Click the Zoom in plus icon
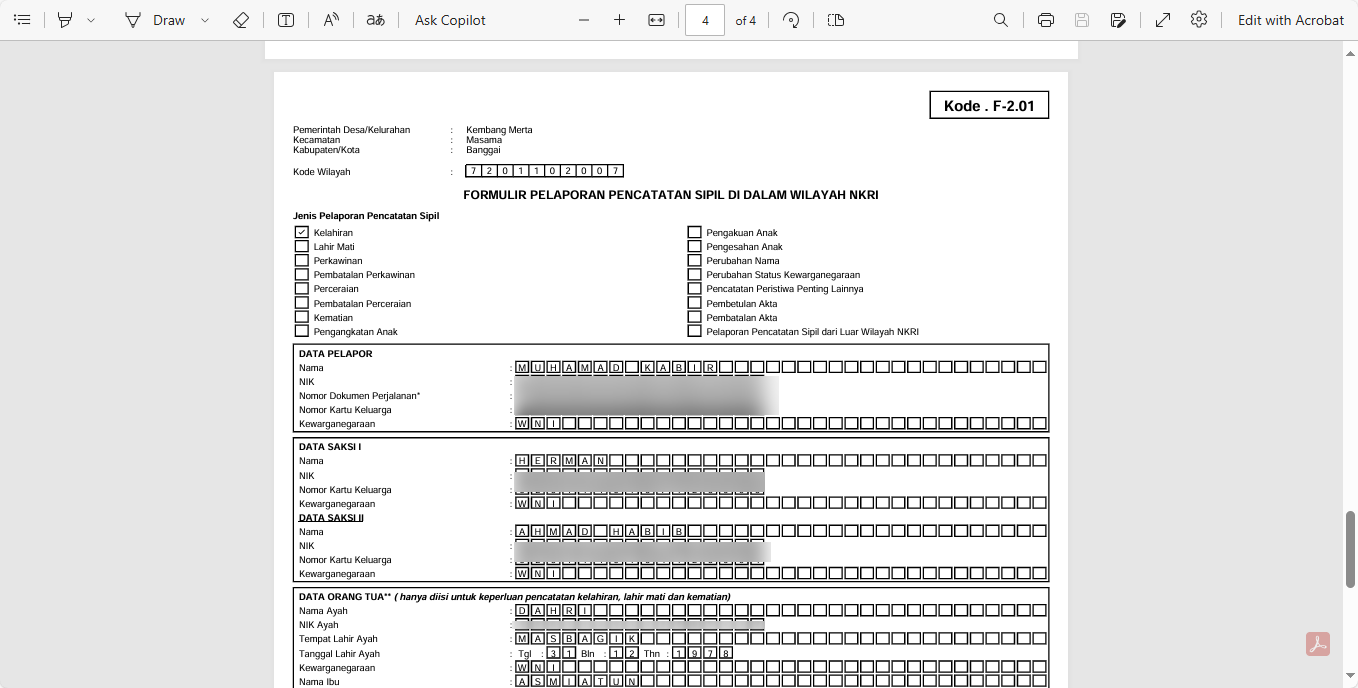This screenshot has width=1358, height=688. tap(619, 20)
